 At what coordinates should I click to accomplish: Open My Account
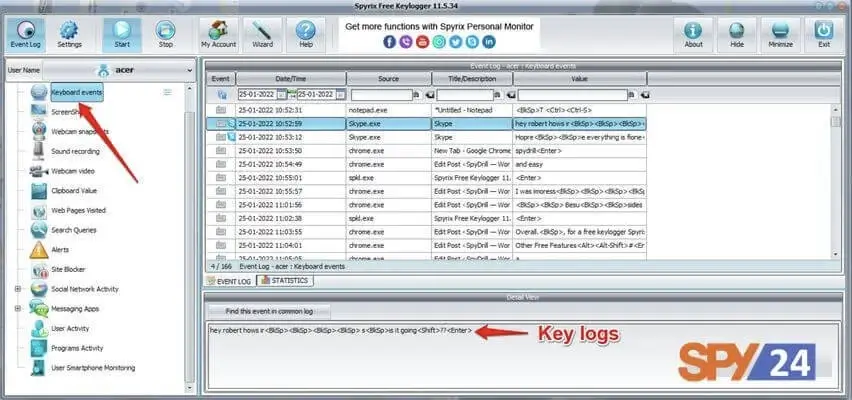pos(218,35)
